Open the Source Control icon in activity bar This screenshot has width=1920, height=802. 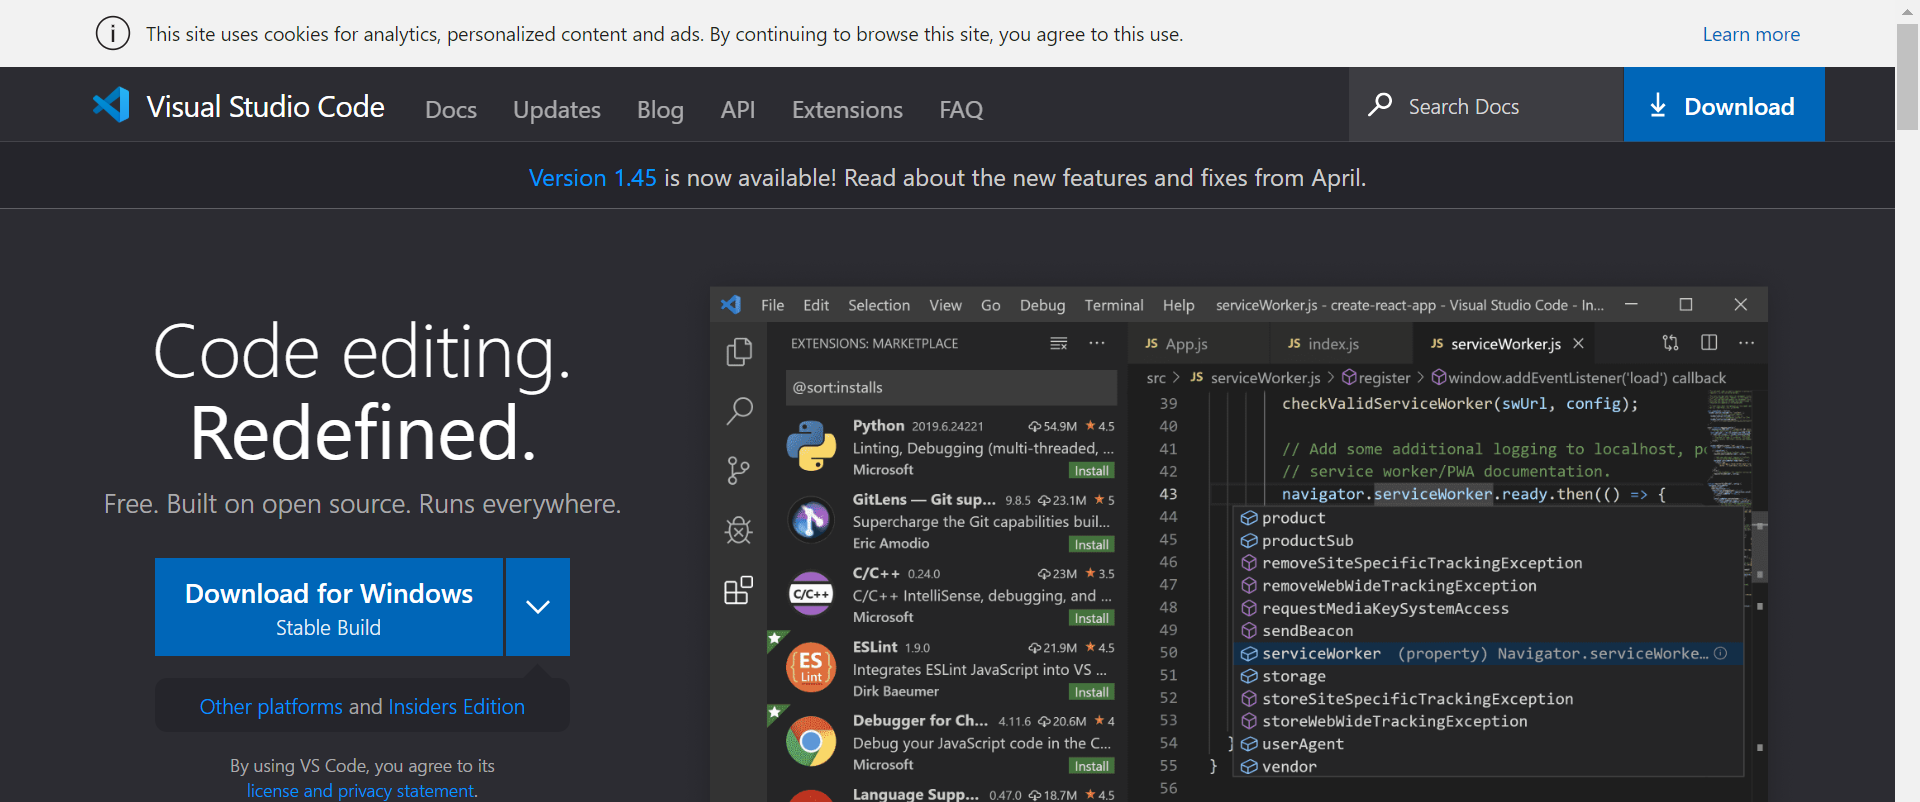tap(739, 470)
